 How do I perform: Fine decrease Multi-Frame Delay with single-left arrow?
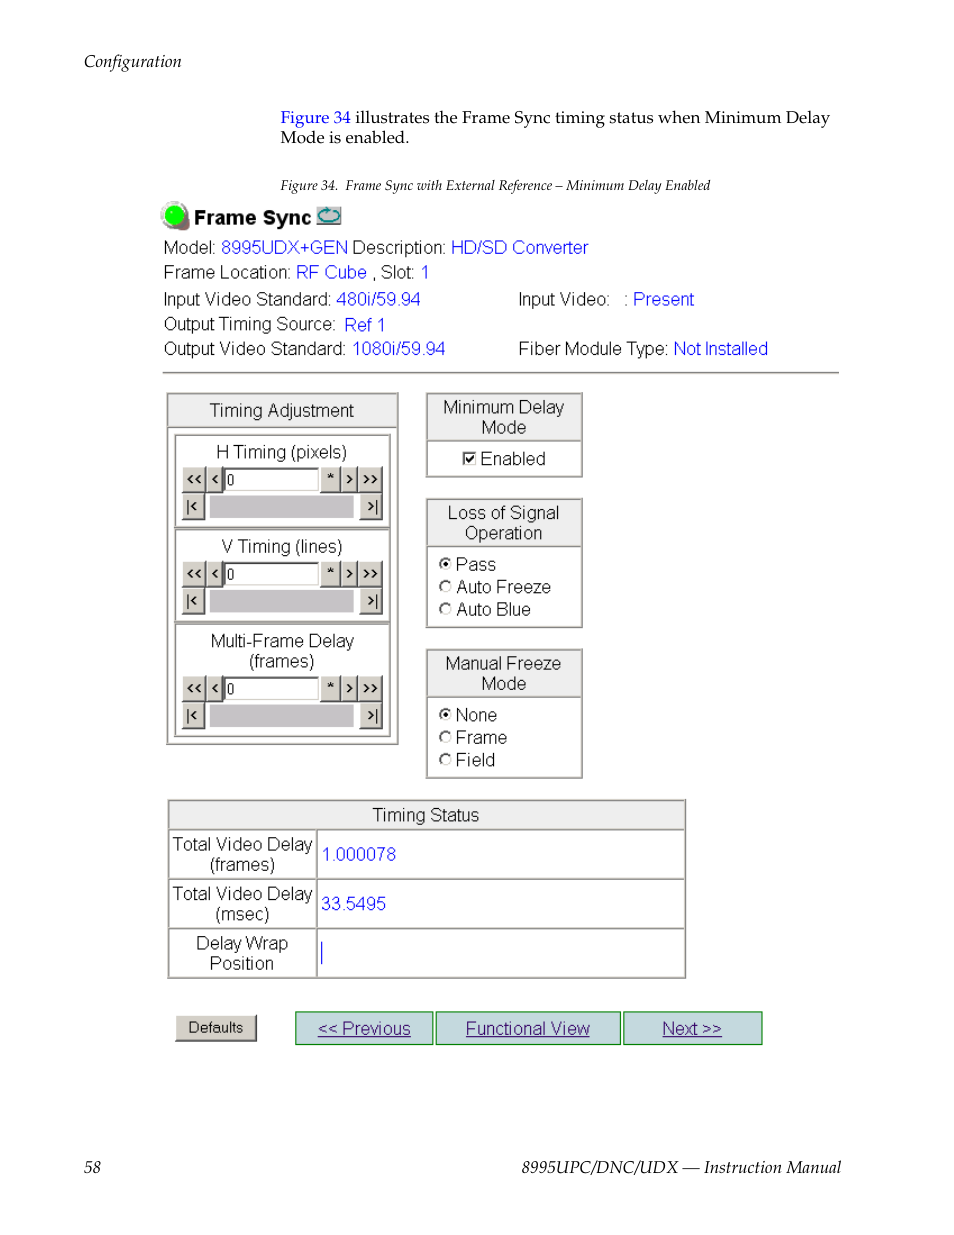(214, 689)
